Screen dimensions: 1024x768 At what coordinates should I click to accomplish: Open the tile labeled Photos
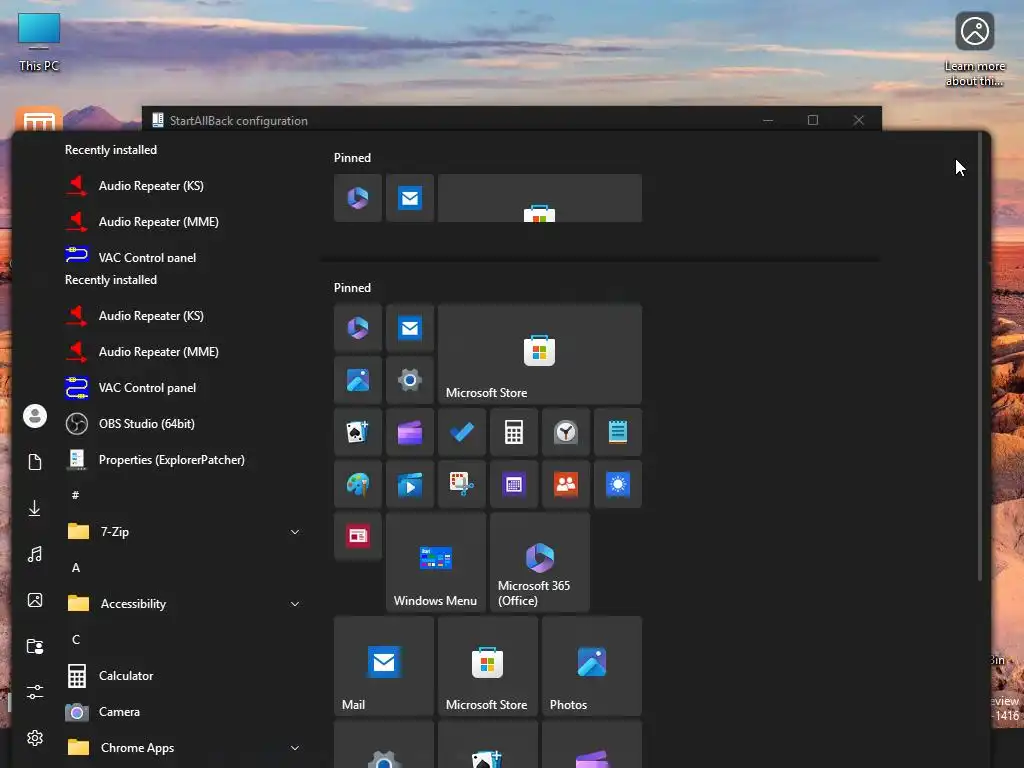592,666
